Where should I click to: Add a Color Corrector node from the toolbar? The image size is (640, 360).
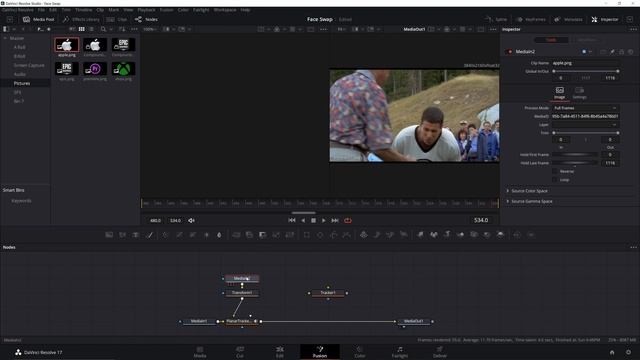pos(165,235)
